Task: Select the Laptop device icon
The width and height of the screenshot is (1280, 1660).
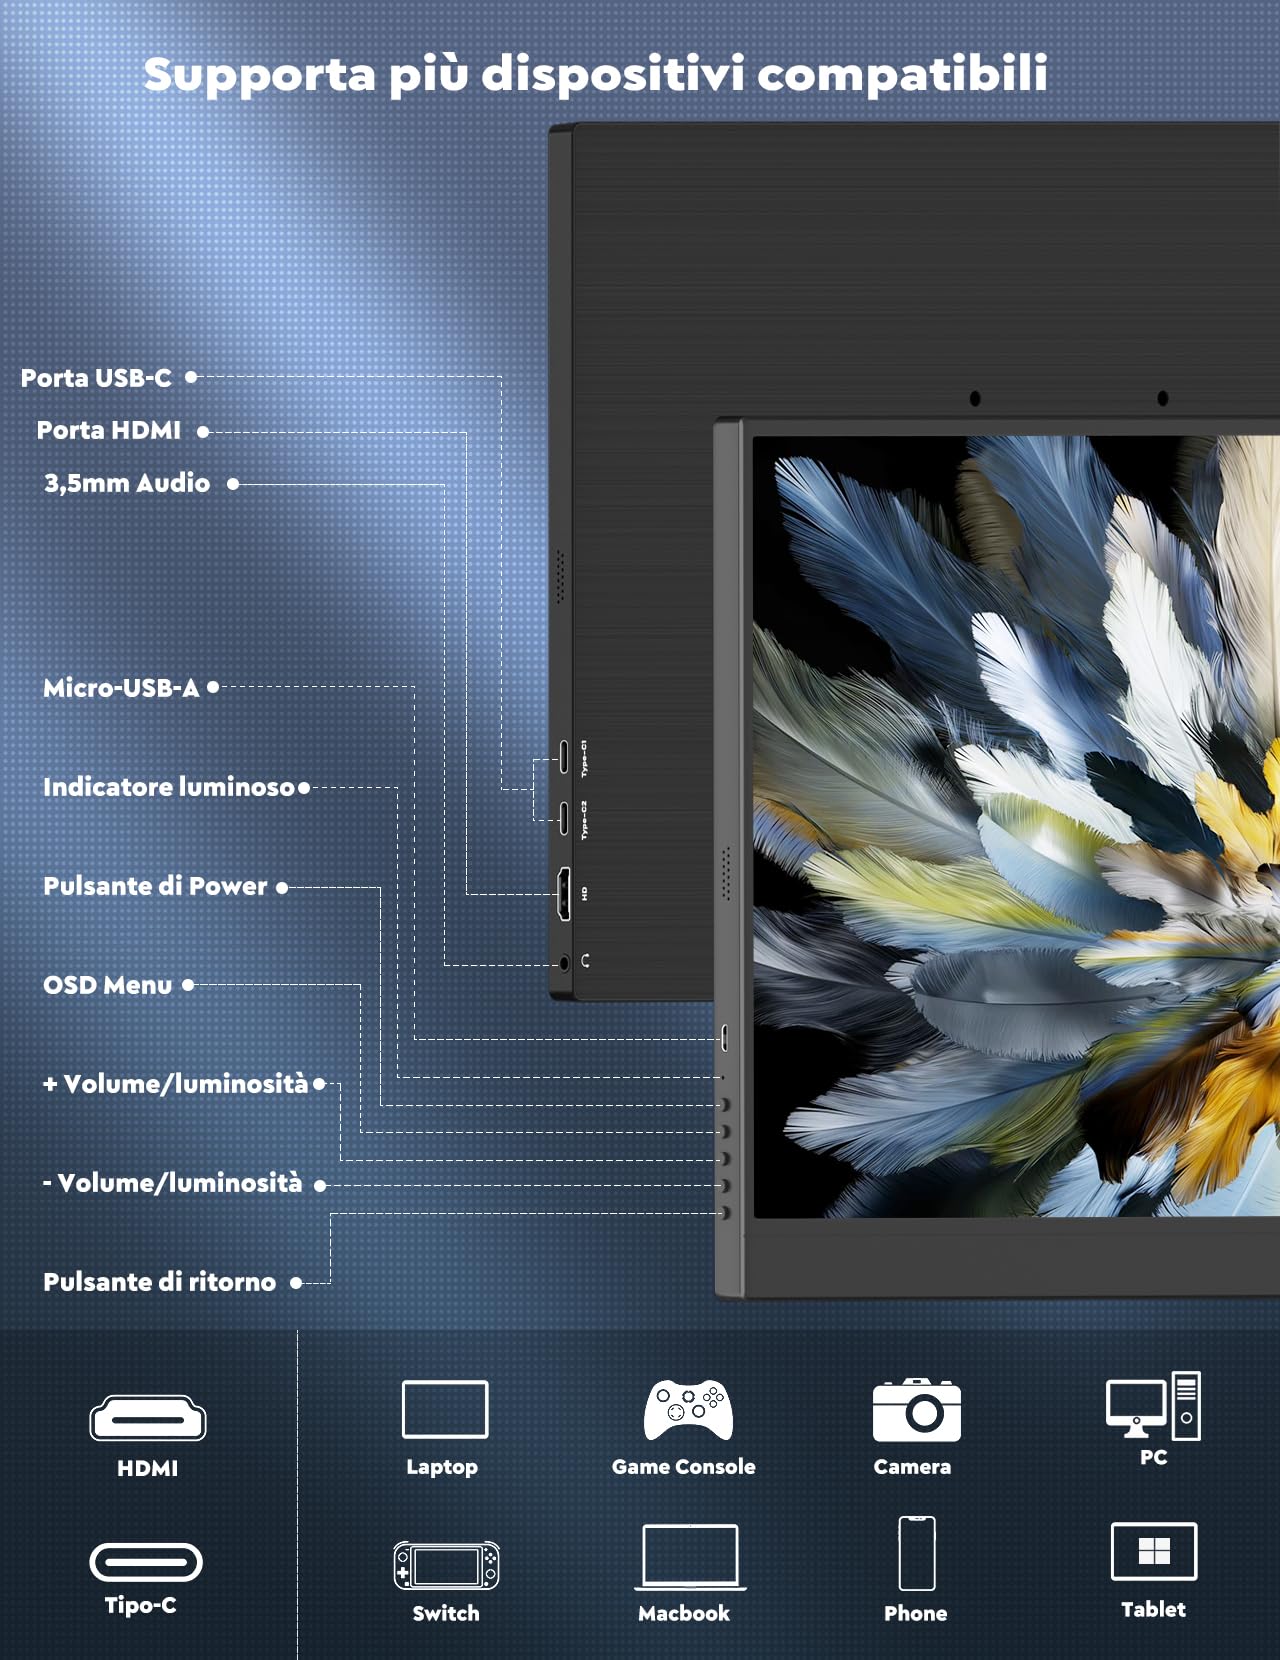Action: click(x=445, y=1409)
